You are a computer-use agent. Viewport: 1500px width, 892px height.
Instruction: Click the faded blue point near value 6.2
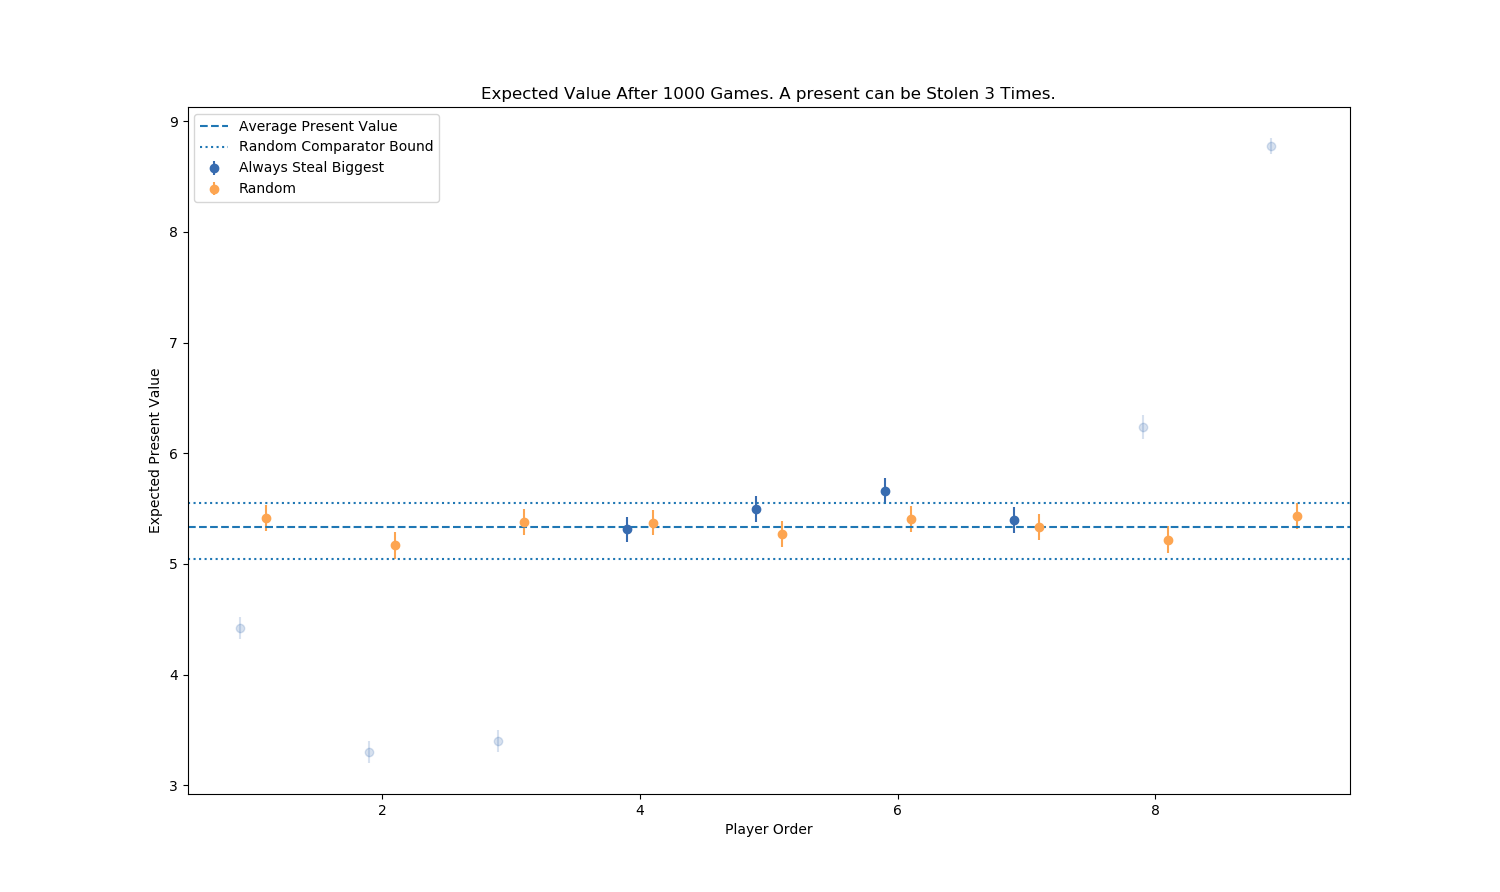pyautogui.click(x=1143, y=427)
